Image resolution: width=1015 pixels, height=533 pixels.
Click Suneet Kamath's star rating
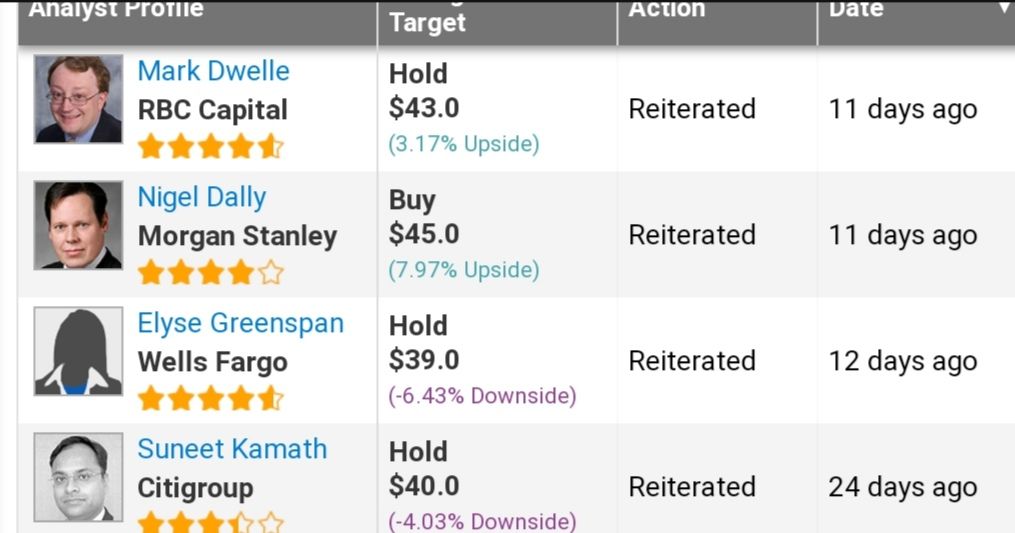[x=210, y=522]
